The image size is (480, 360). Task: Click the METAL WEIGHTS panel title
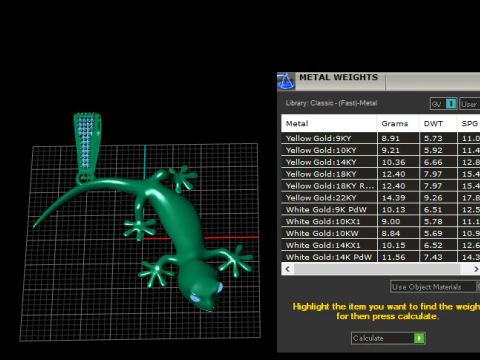(338, 77)
